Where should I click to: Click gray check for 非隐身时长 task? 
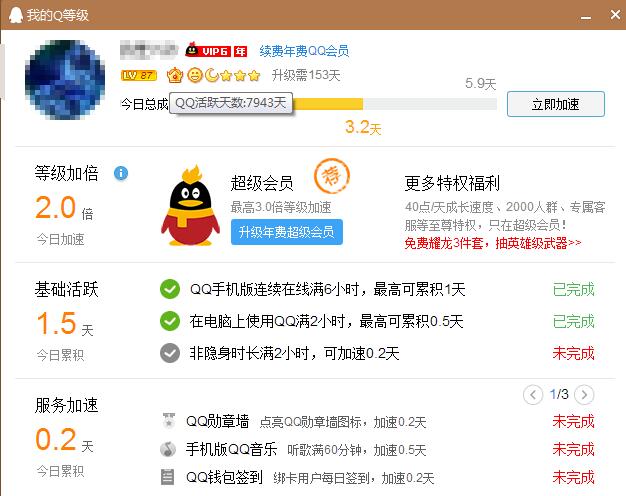[x=170, y=353]
